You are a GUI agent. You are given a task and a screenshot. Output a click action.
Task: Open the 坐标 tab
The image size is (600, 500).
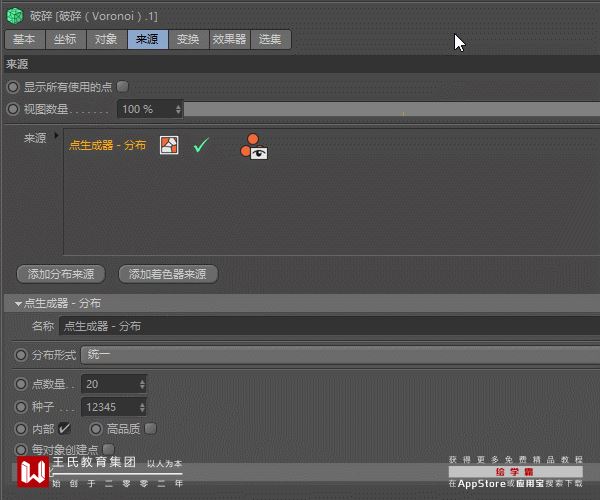(x=65, y=39)
